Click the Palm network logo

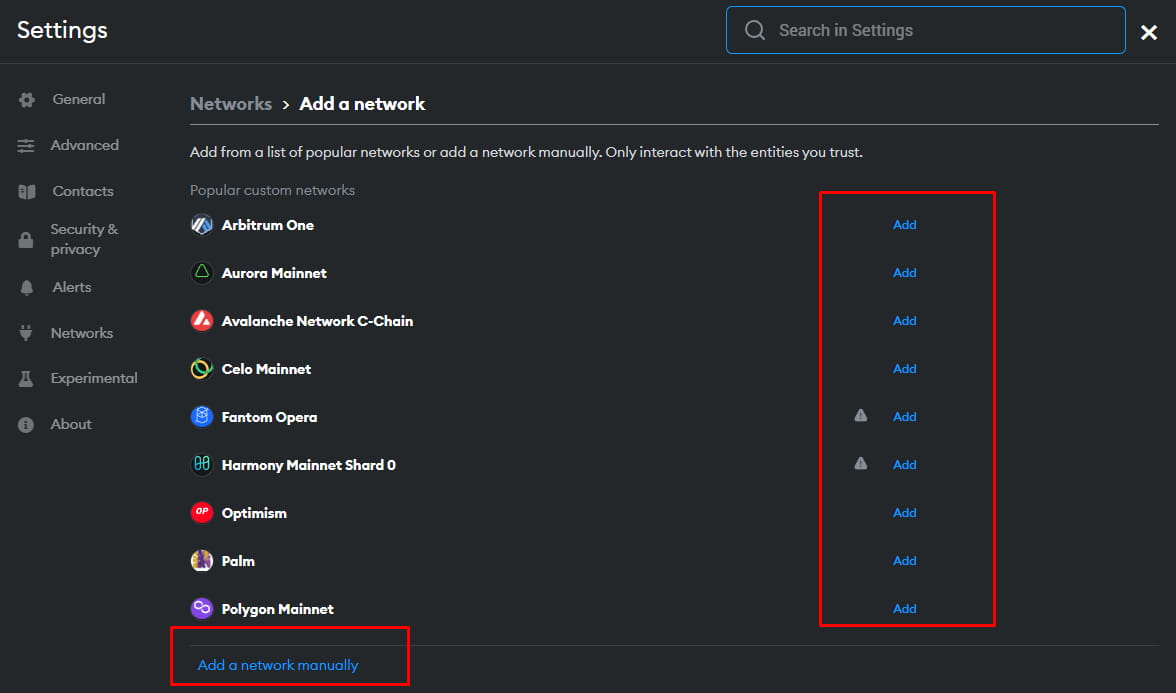click(x=202, y=560)
